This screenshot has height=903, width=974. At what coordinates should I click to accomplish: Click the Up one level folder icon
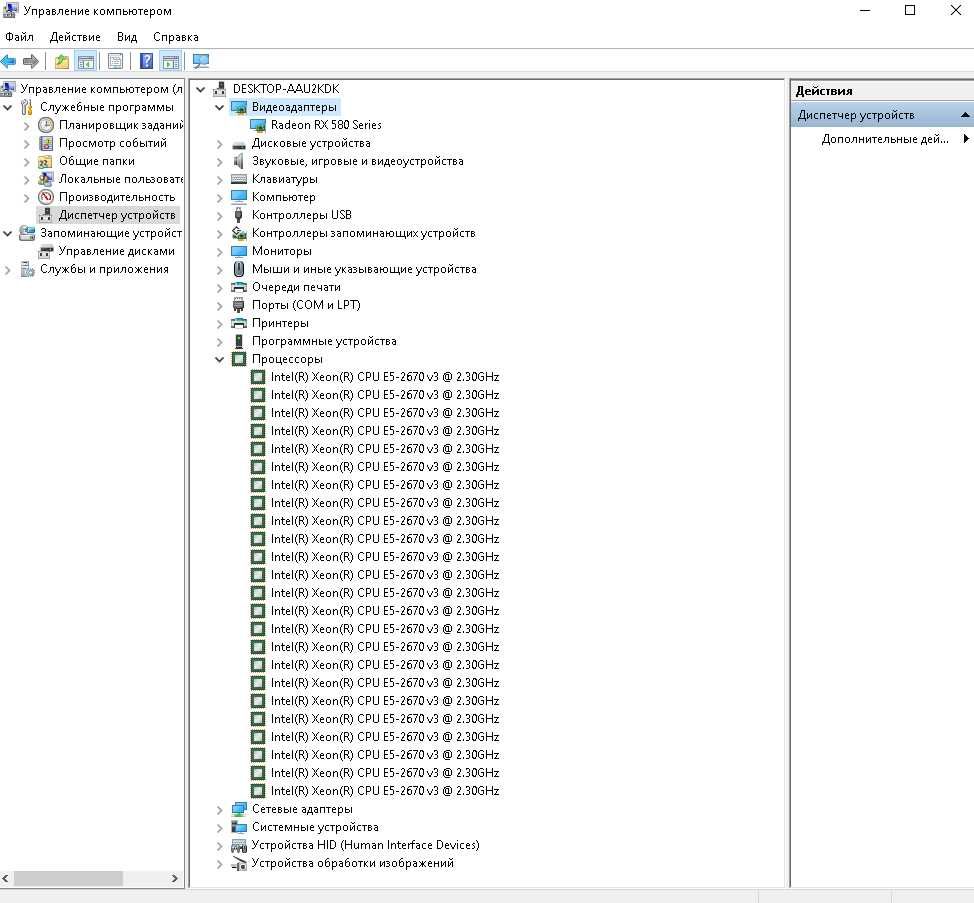tap(61, 61)
